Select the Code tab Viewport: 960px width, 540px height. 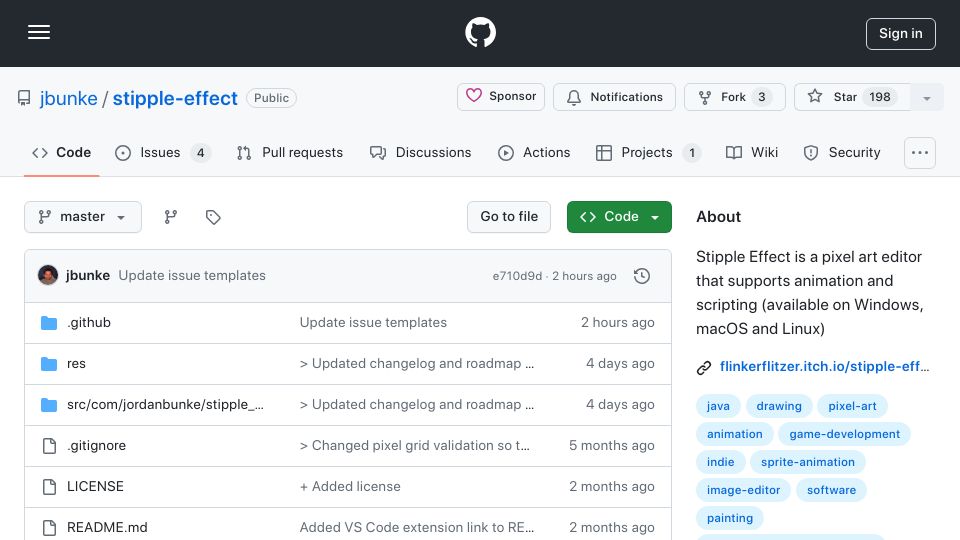click(61, 152)
